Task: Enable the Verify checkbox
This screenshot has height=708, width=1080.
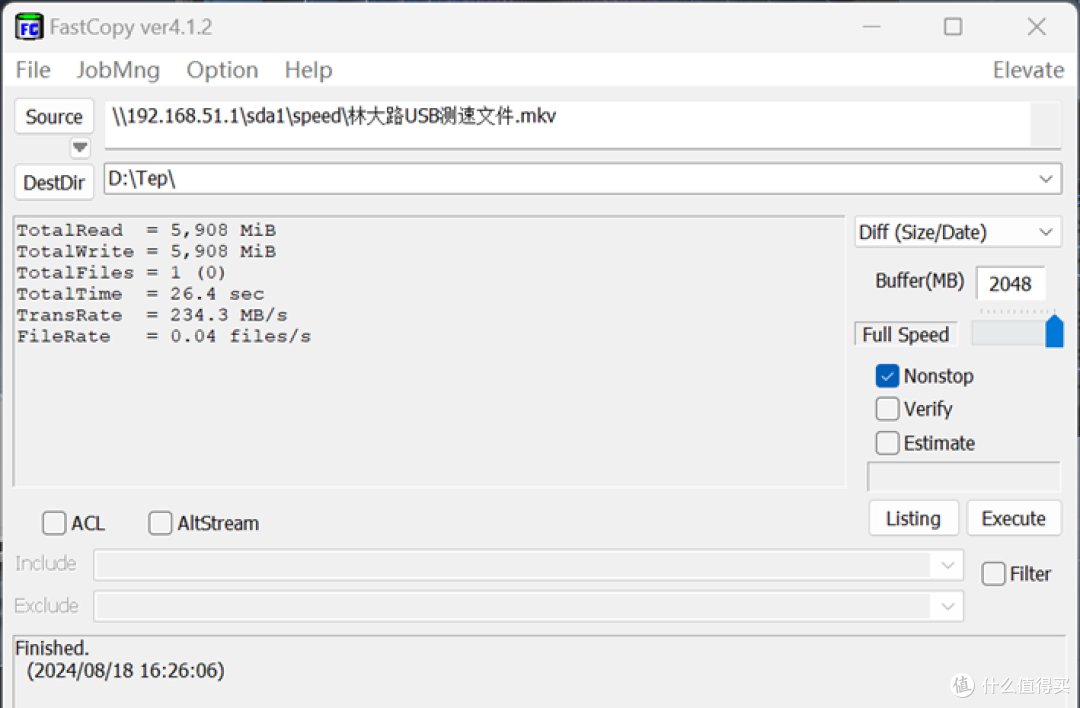Action: pos(887,409)
